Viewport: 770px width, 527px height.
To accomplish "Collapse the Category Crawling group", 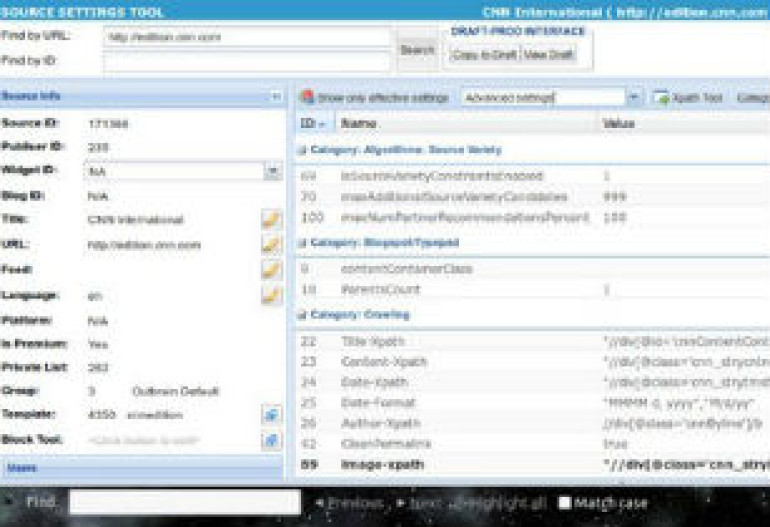I will (x=302, y=315).
